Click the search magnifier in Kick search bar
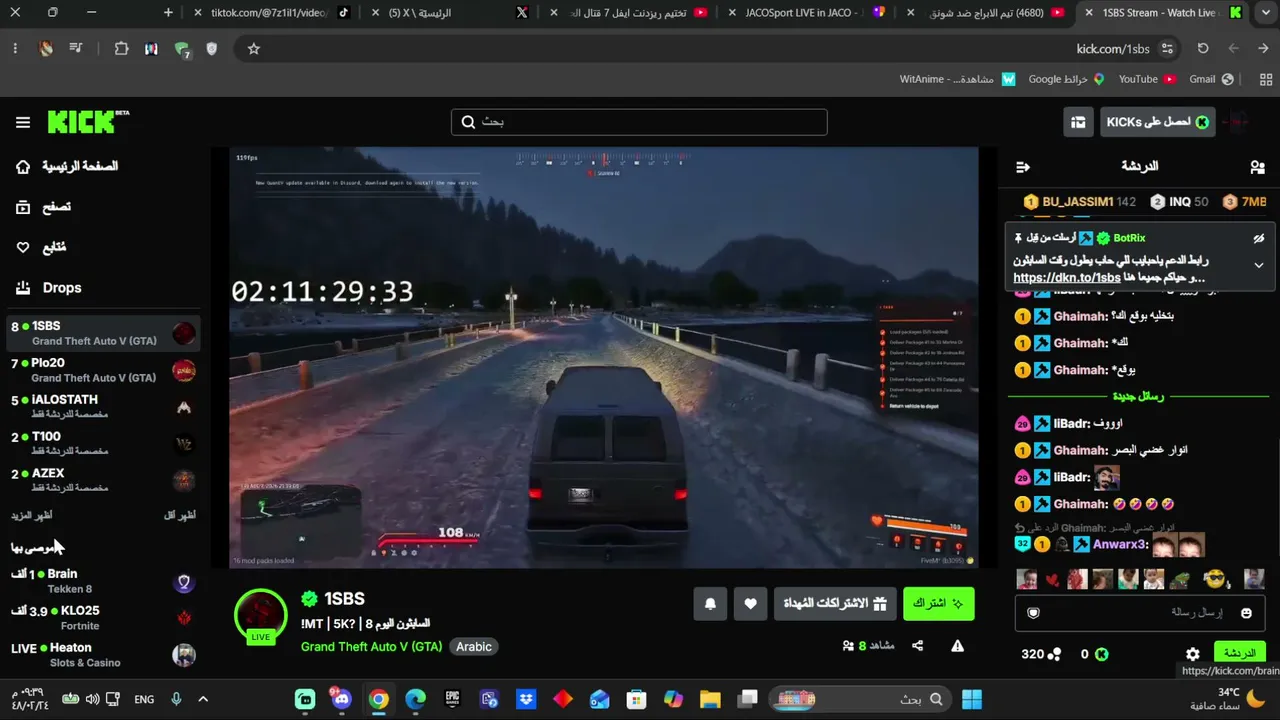1280x720 pixels. click(468, 122)
